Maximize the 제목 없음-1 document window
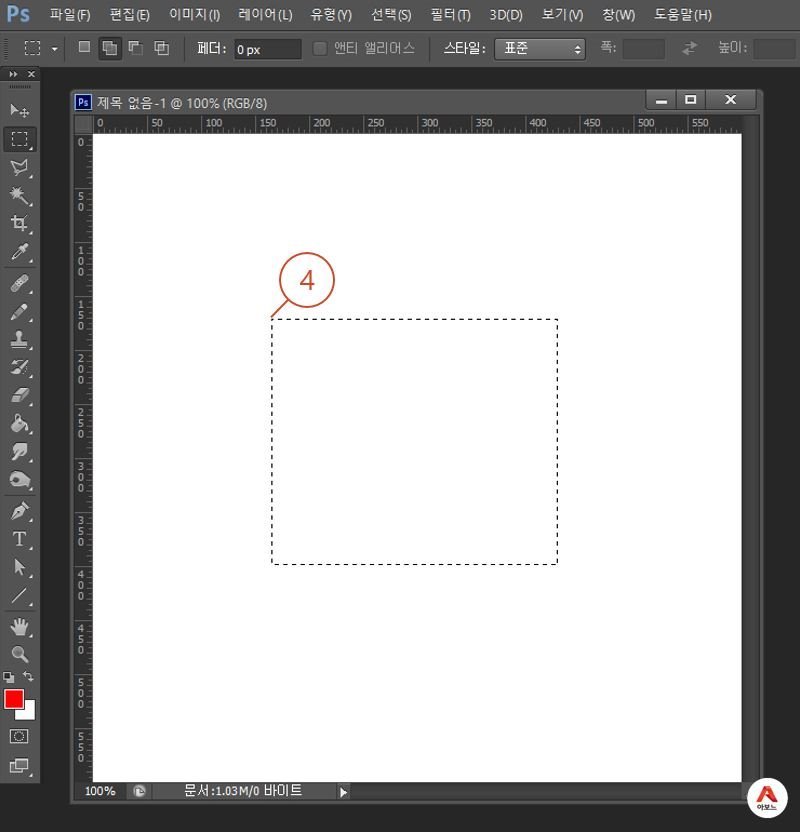This screenshot has width=800, height=832. pyautogui.click(x=690, y=100)
